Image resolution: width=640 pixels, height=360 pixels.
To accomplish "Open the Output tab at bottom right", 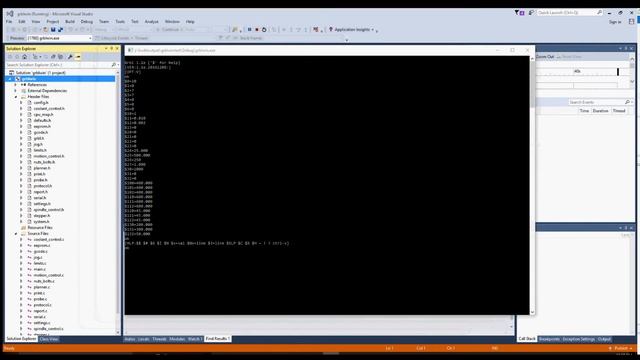I will 604,339.
